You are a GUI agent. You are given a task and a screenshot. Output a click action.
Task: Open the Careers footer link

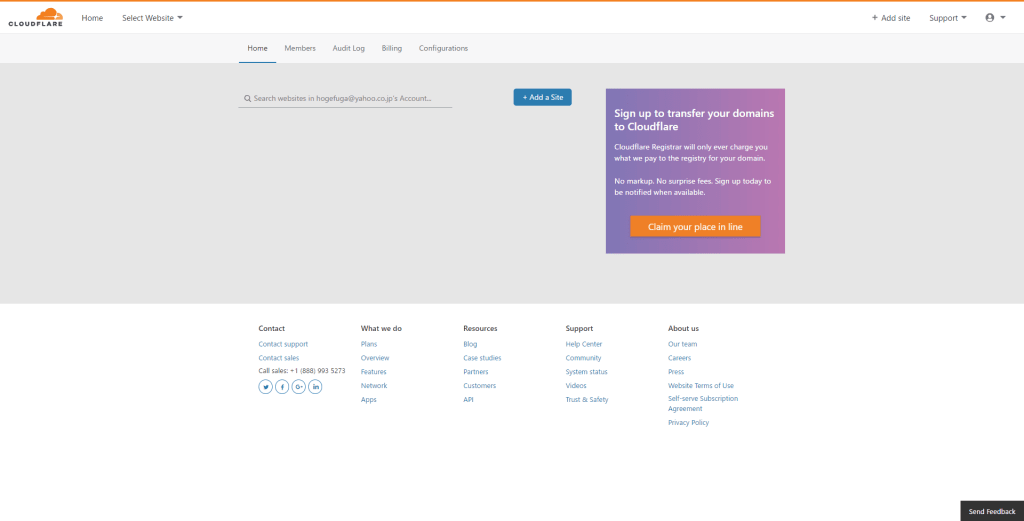pyautogui.click(x=679, y=358)
